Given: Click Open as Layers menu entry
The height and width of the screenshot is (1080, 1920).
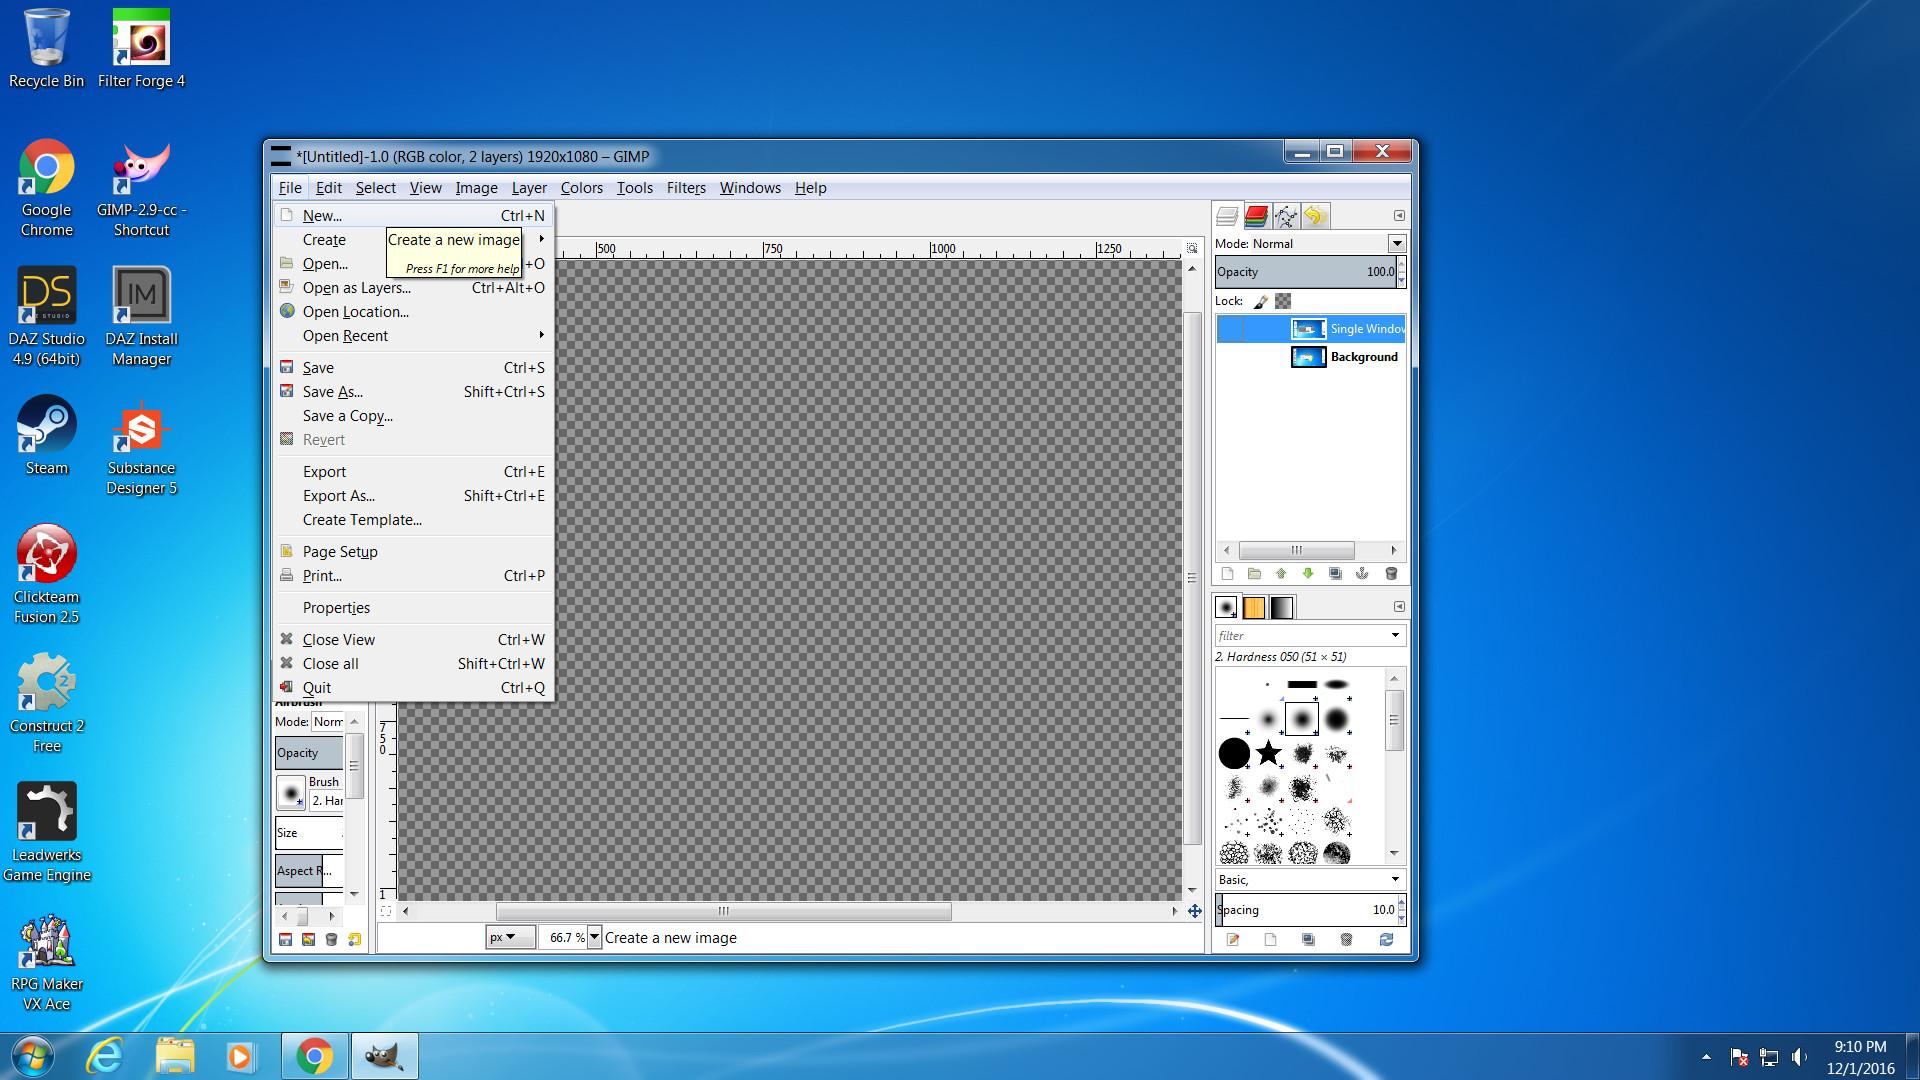Looking at the screenshot, I should point(356,288).
